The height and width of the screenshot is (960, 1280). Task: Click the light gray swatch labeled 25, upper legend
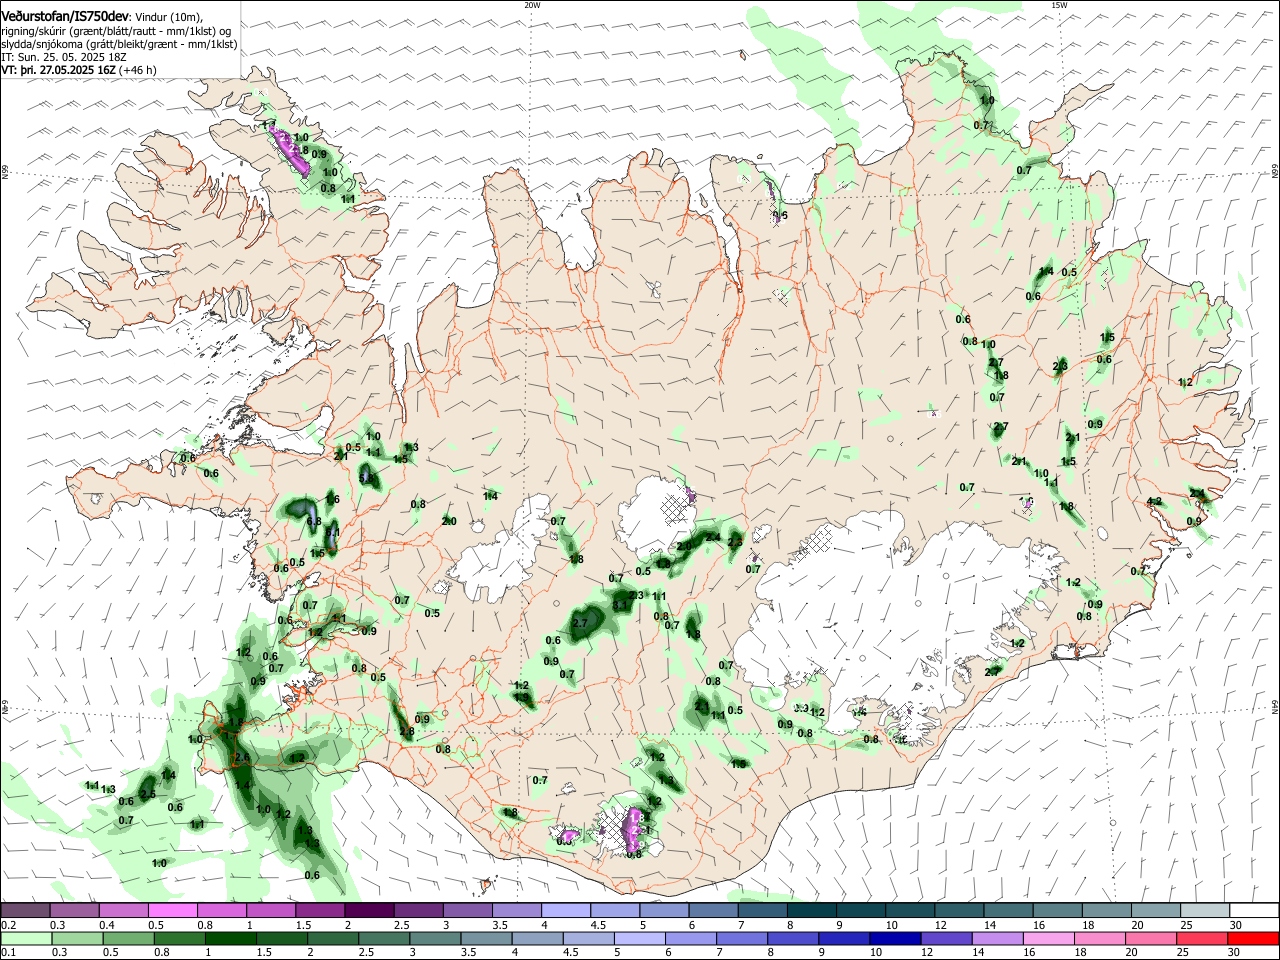pos(1203,911)
